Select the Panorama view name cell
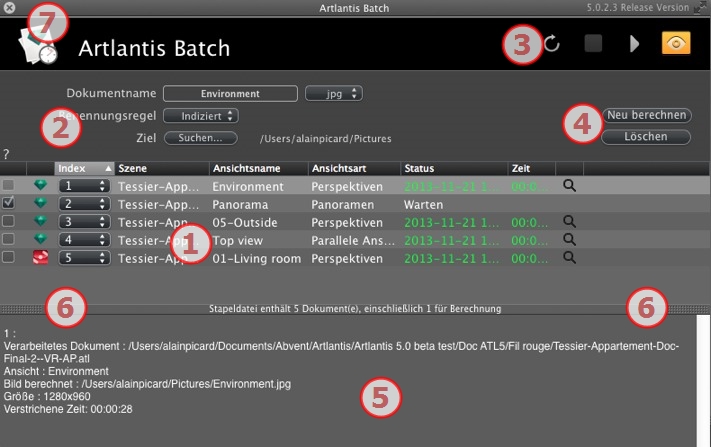 pyautogui.click(x=240, y=204)
